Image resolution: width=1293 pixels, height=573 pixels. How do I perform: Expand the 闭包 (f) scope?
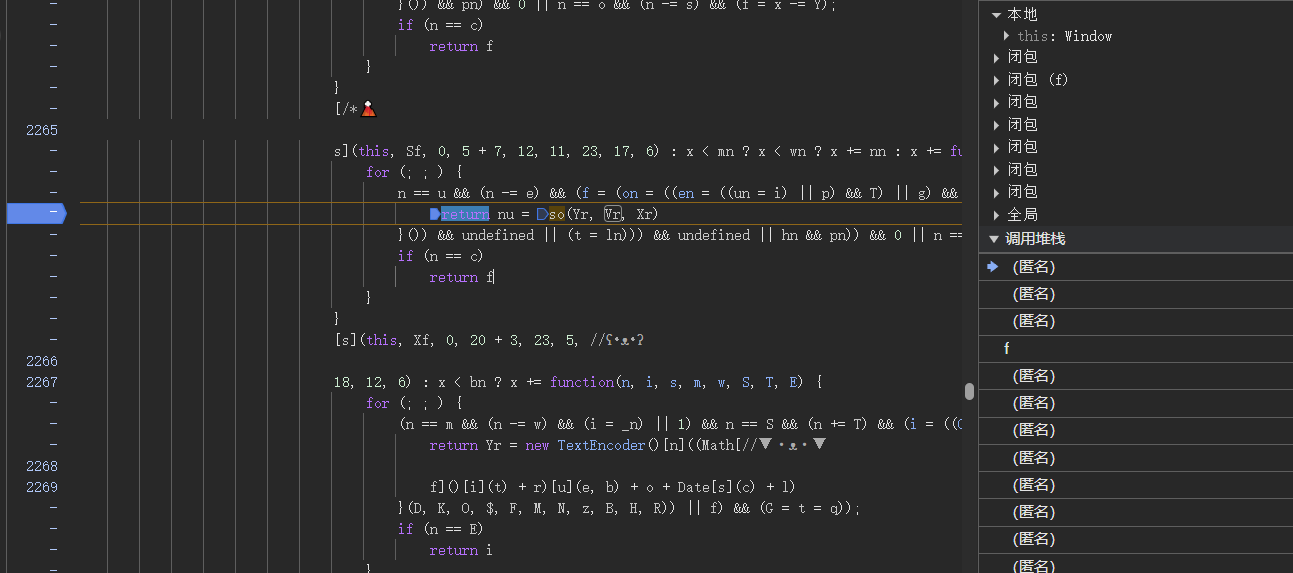click(x=996, y=80)
